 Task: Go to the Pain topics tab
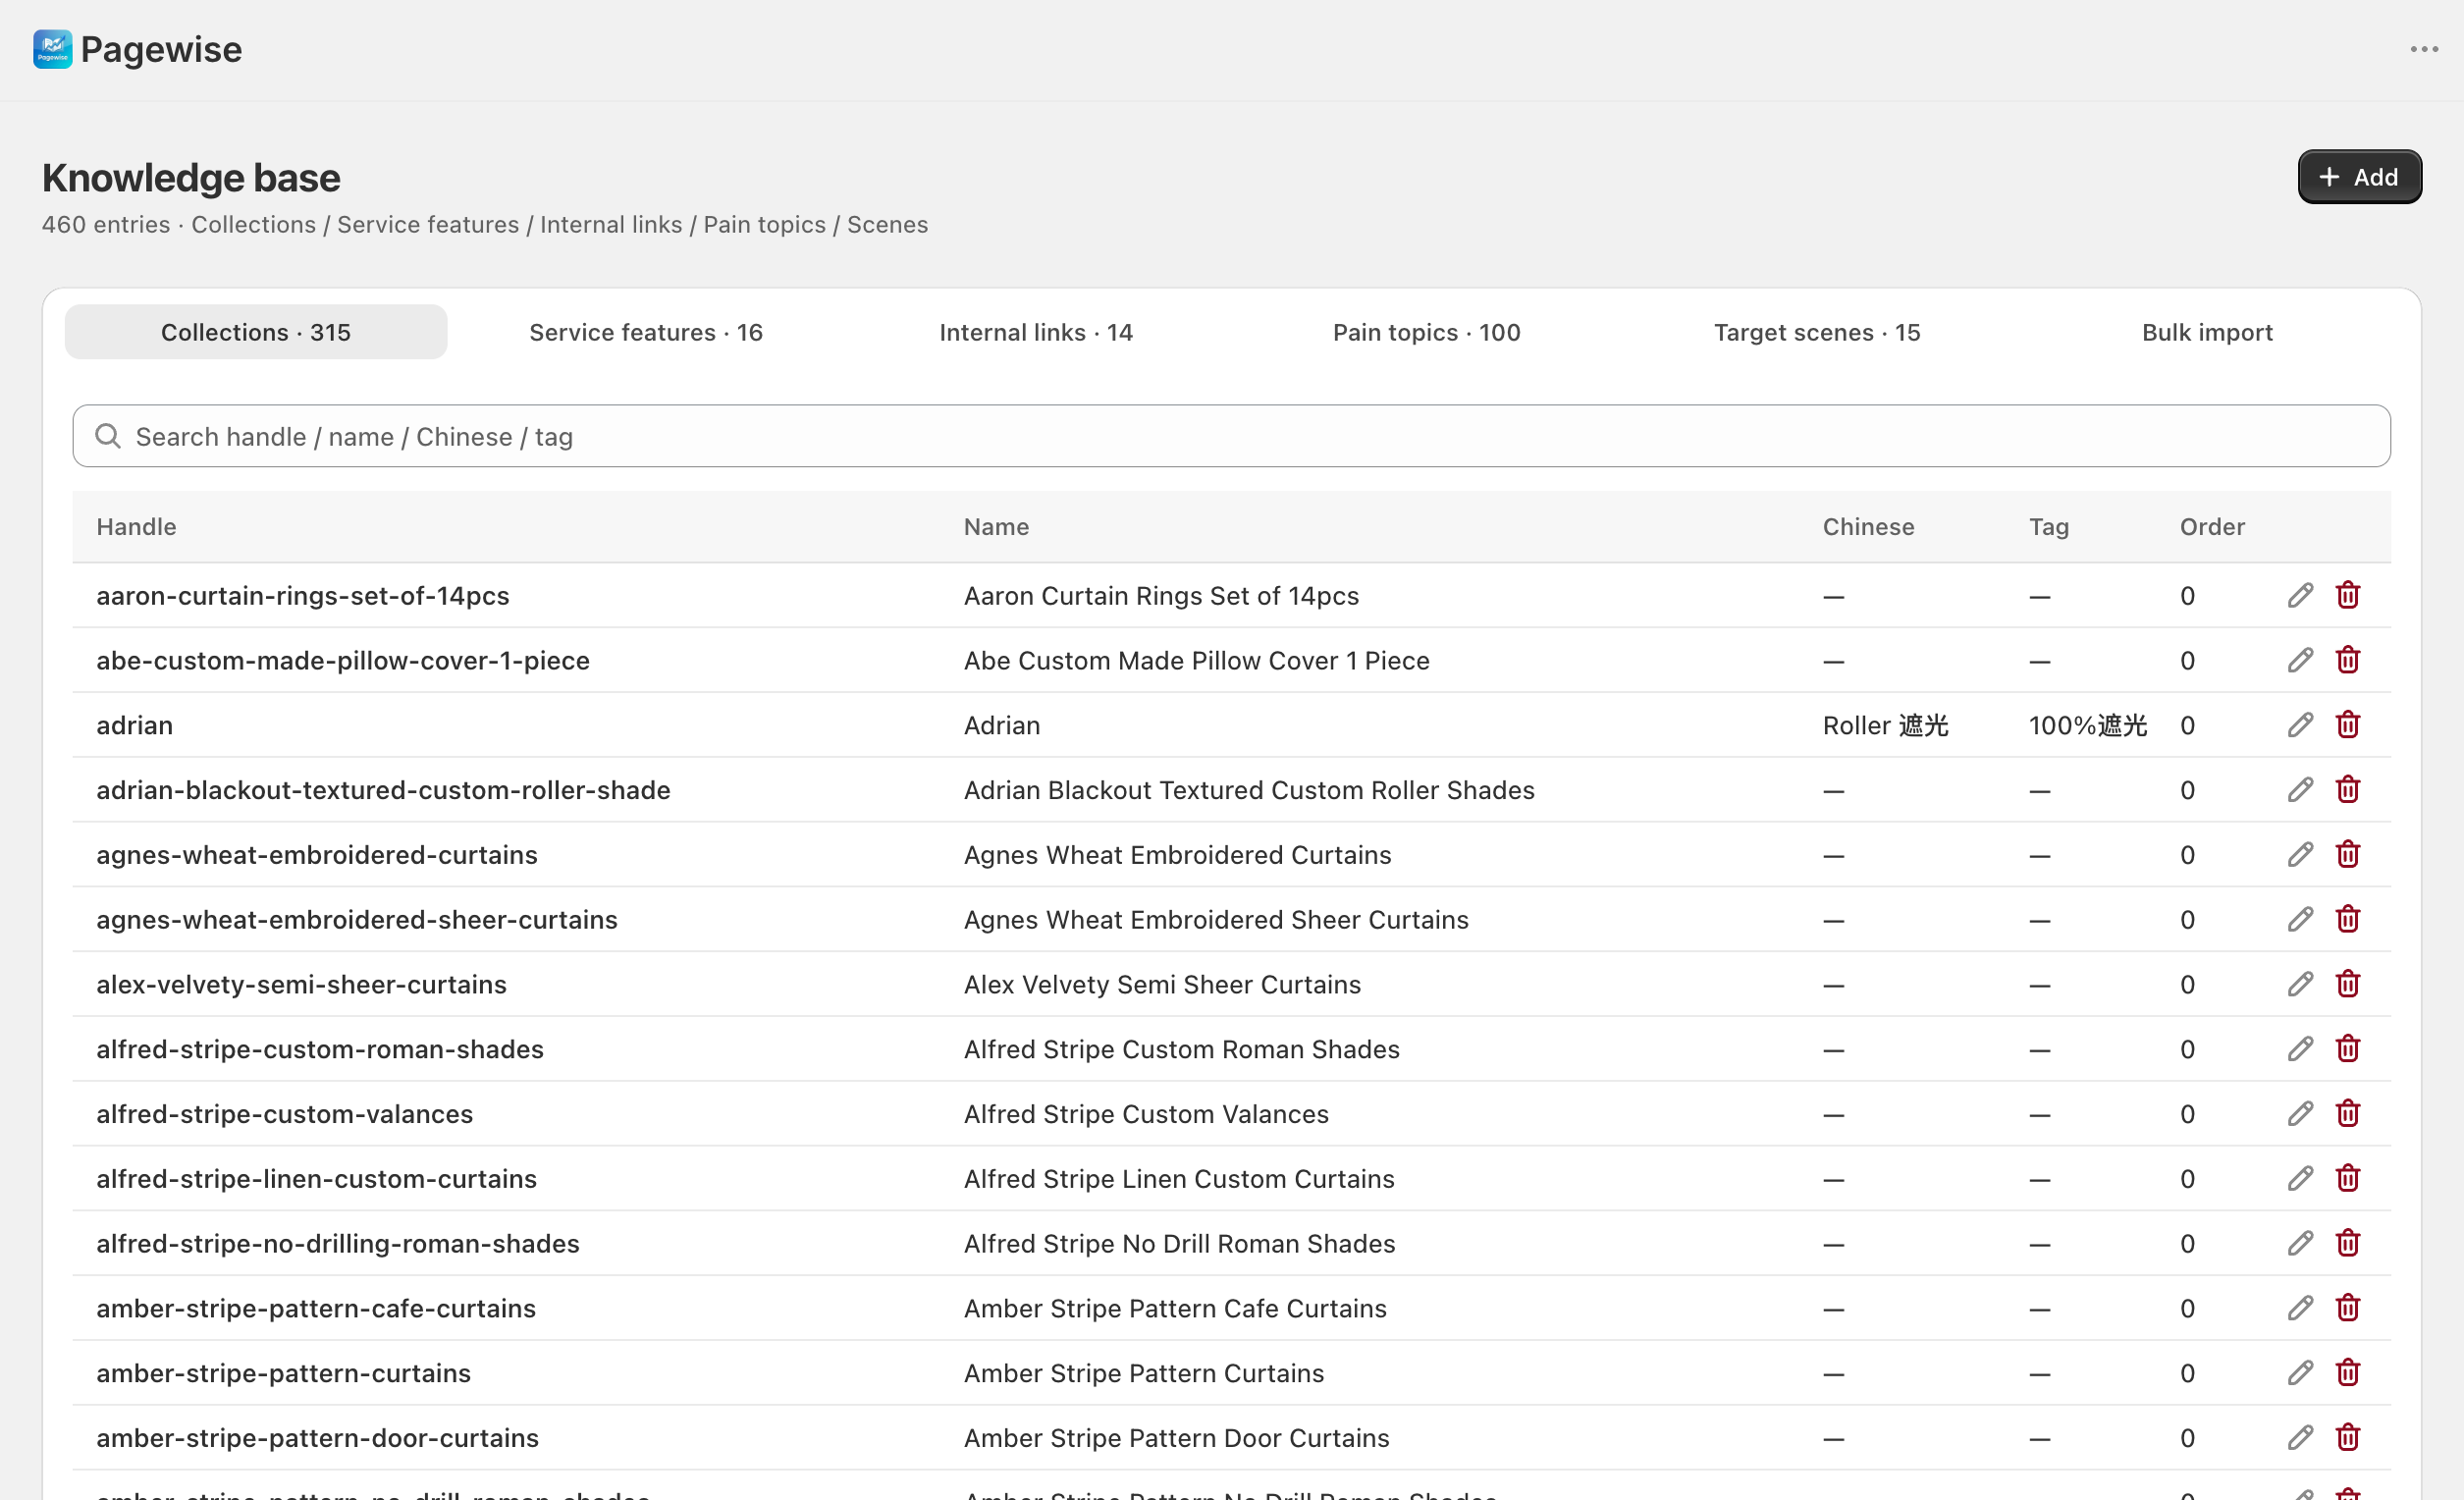1427,332
